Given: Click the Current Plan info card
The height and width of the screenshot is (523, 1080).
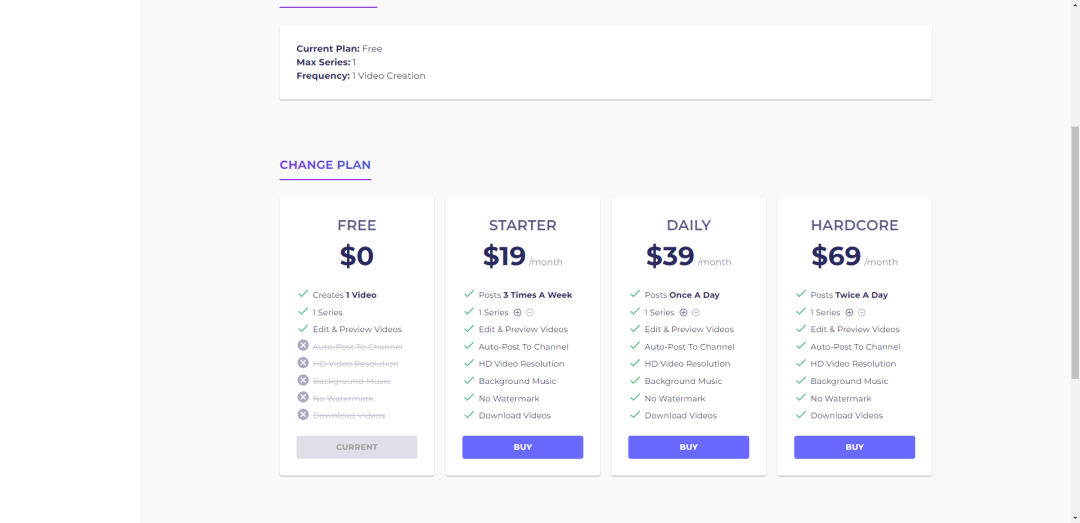Looking at the screenshot, I should tap(605, 62).
